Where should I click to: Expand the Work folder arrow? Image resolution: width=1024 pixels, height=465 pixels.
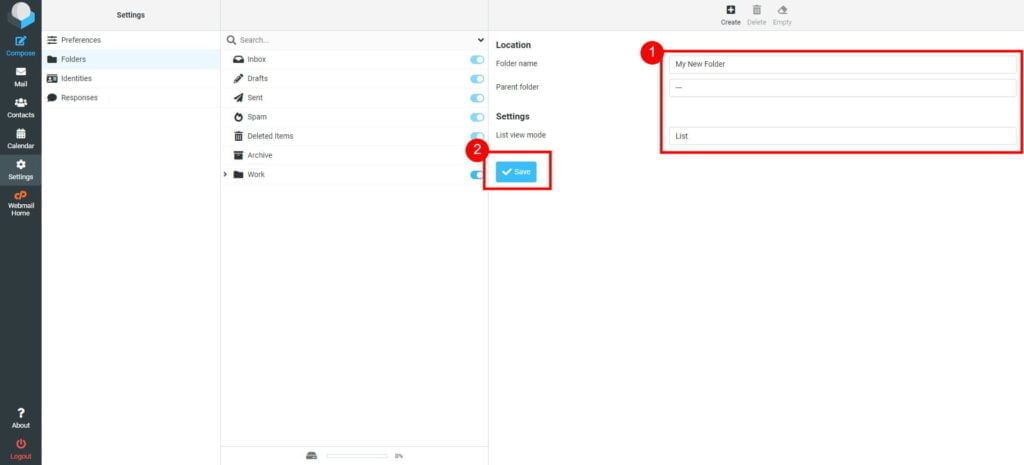(225, 174)
